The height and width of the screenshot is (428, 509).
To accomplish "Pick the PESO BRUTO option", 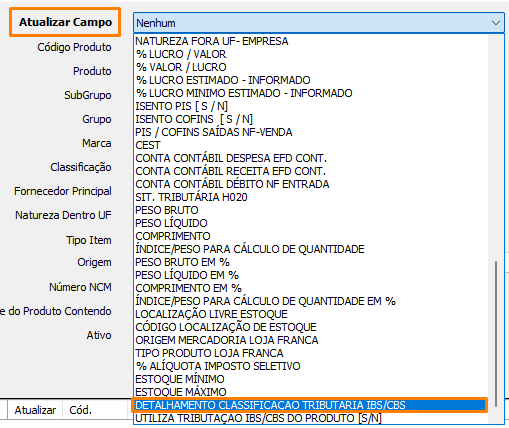I will (x=311, y=210).
